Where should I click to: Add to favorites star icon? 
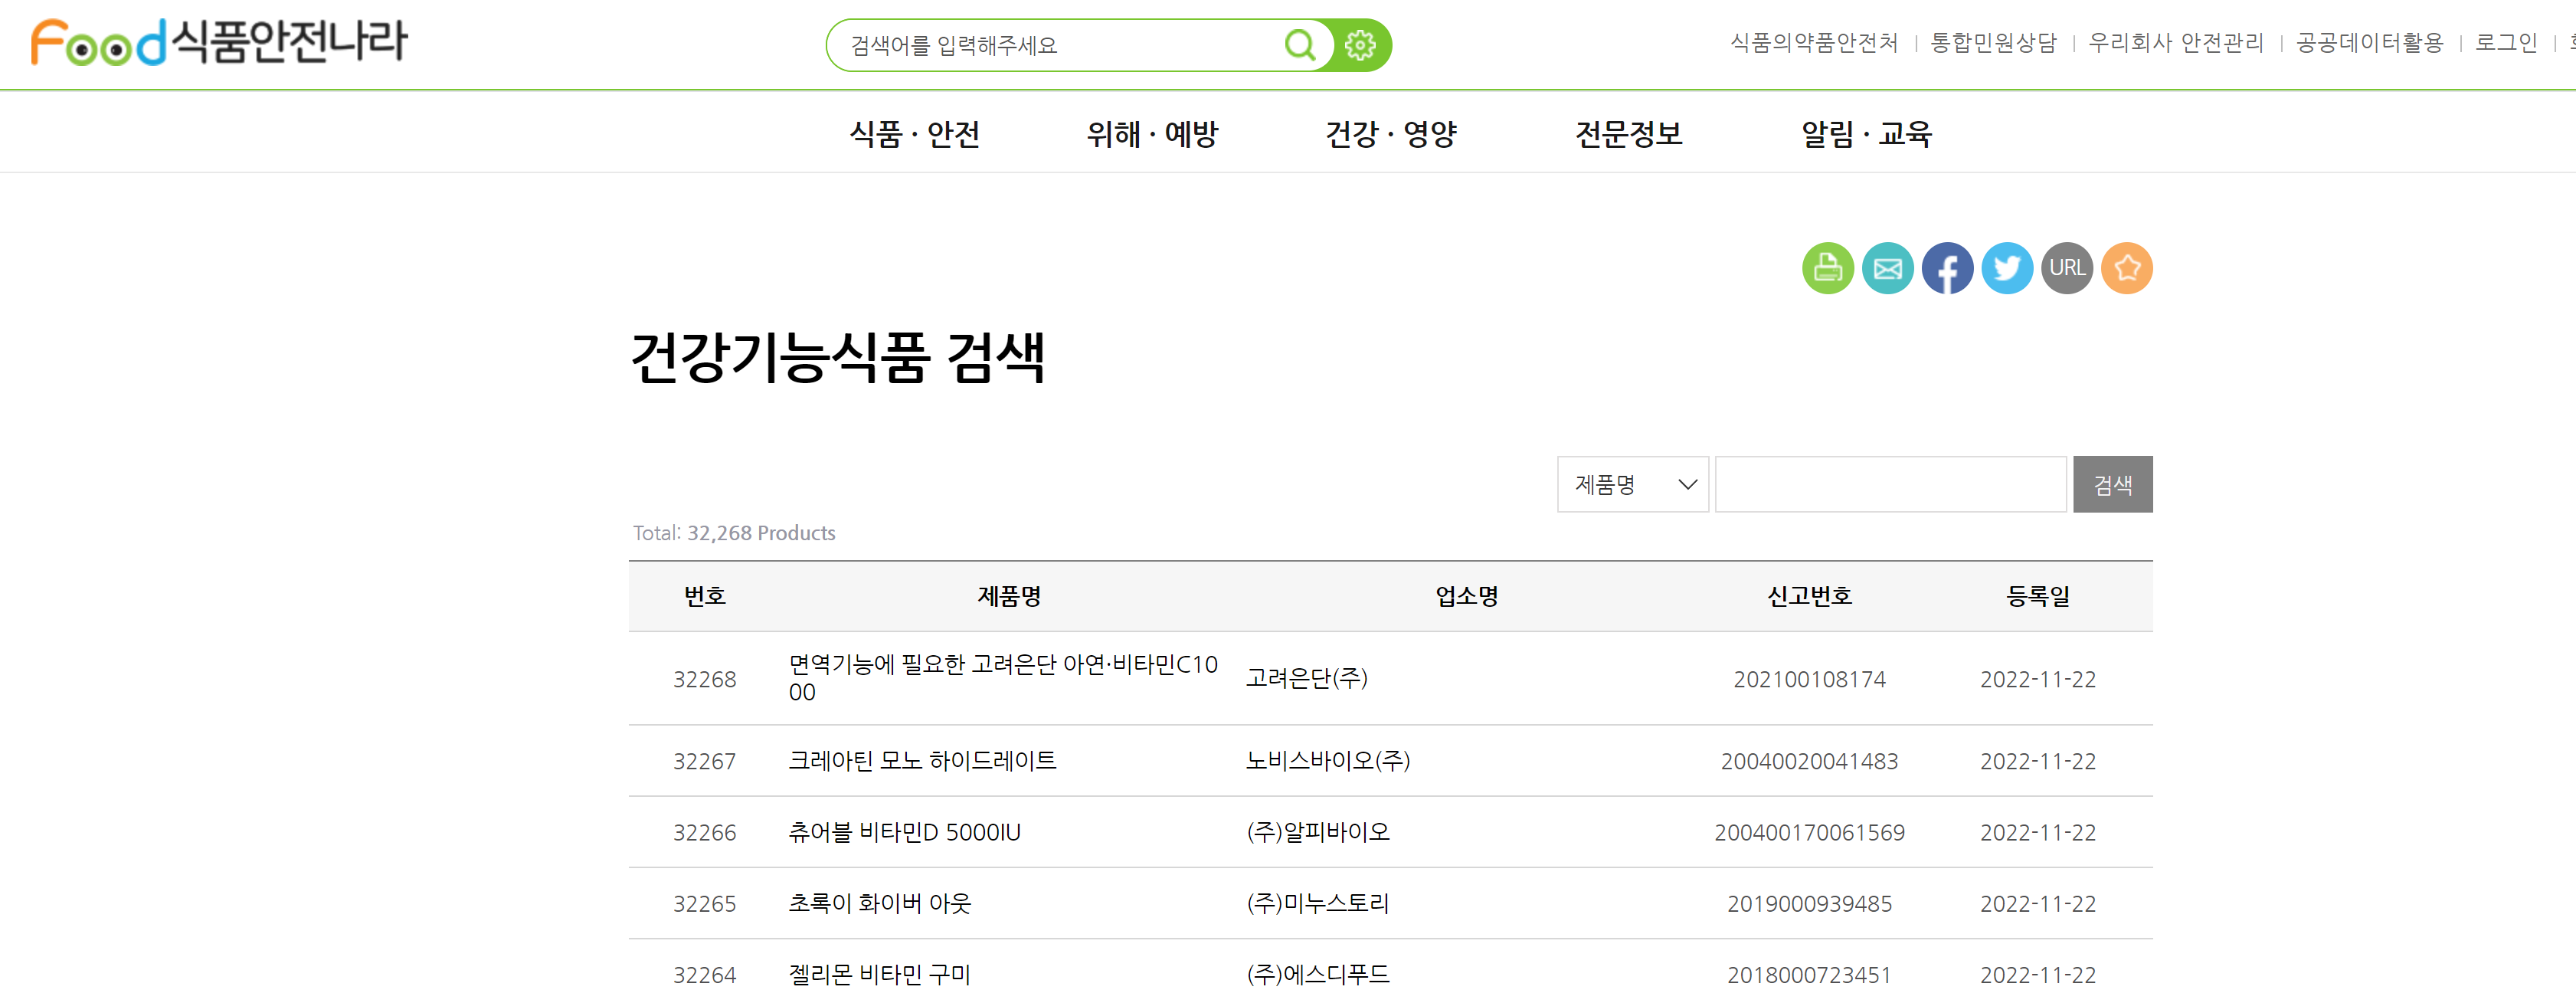click(2126, 268)
